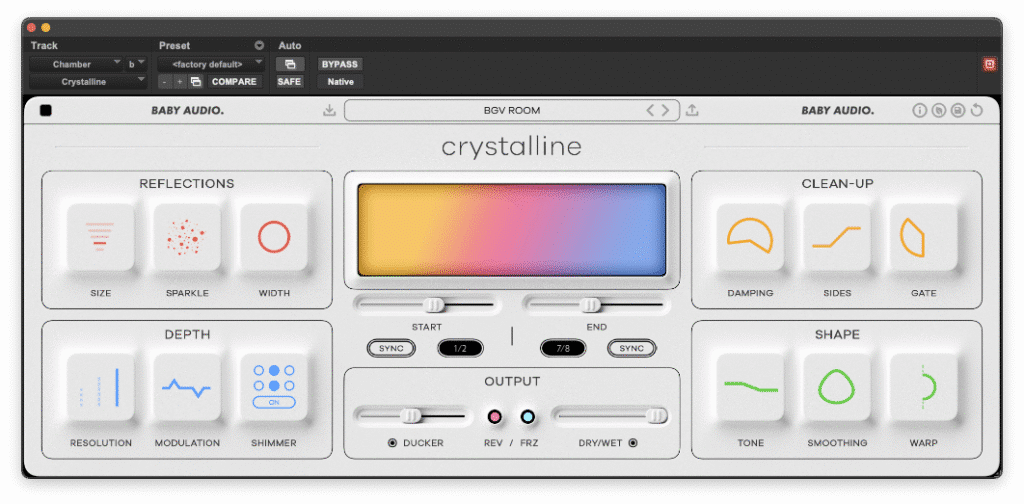Click the copy settings icon in header
Screen dimensions: 1024x504
938,110
